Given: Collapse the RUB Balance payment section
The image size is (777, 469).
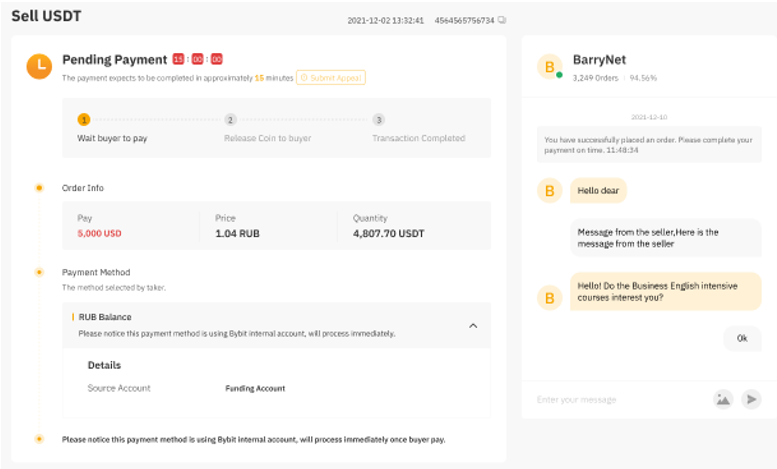Looking at the screenshot, I should tap(473, 325).
